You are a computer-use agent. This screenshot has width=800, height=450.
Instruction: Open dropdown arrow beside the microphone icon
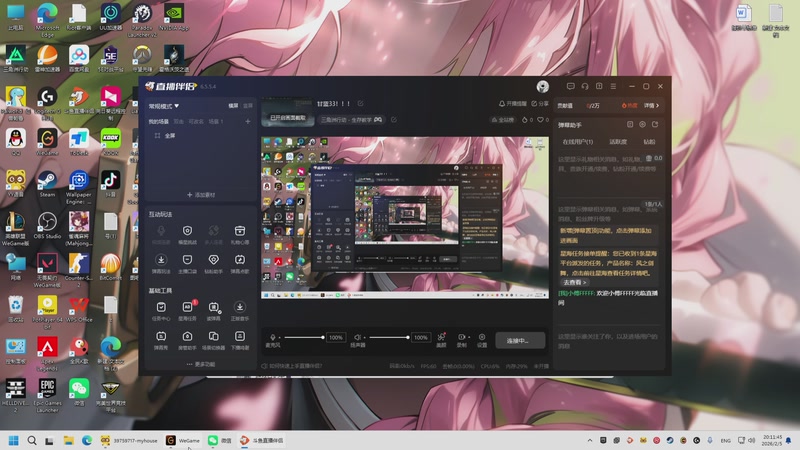280,337
